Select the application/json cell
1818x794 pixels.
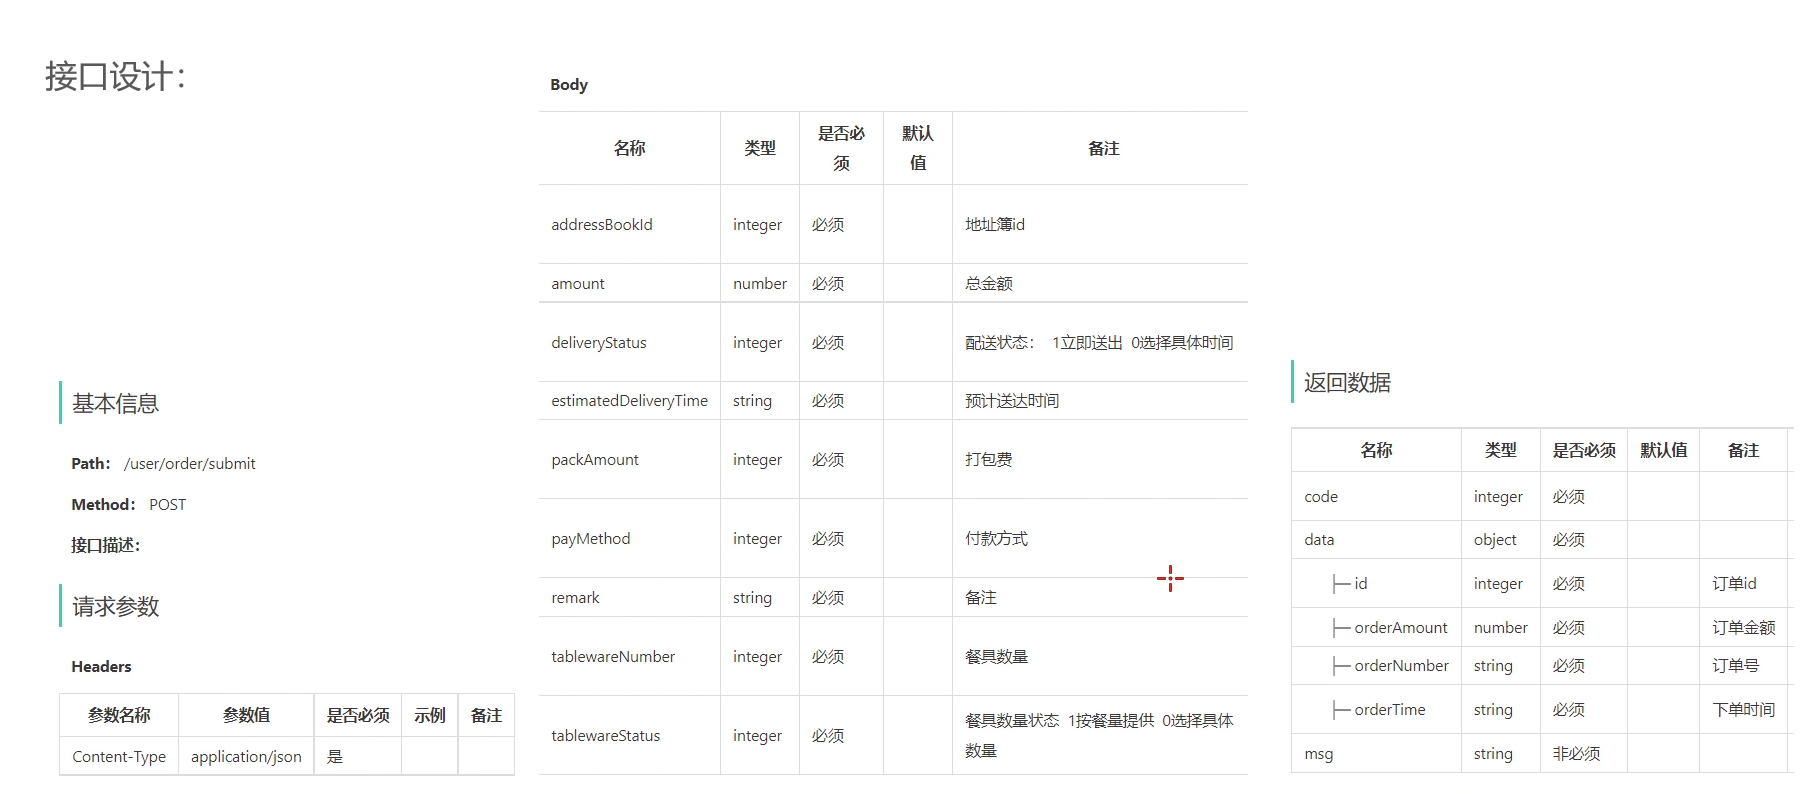coord(246,756)
